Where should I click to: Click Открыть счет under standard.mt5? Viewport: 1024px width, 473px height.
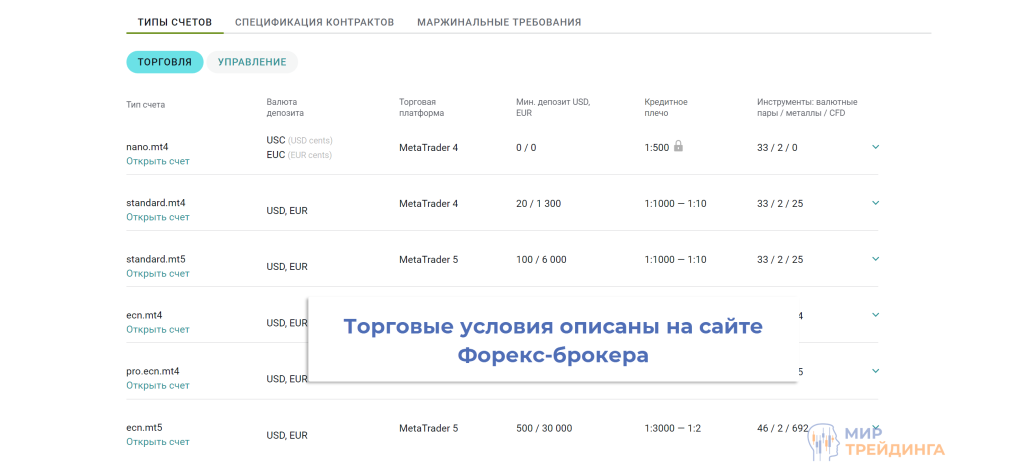click(157, 273)
